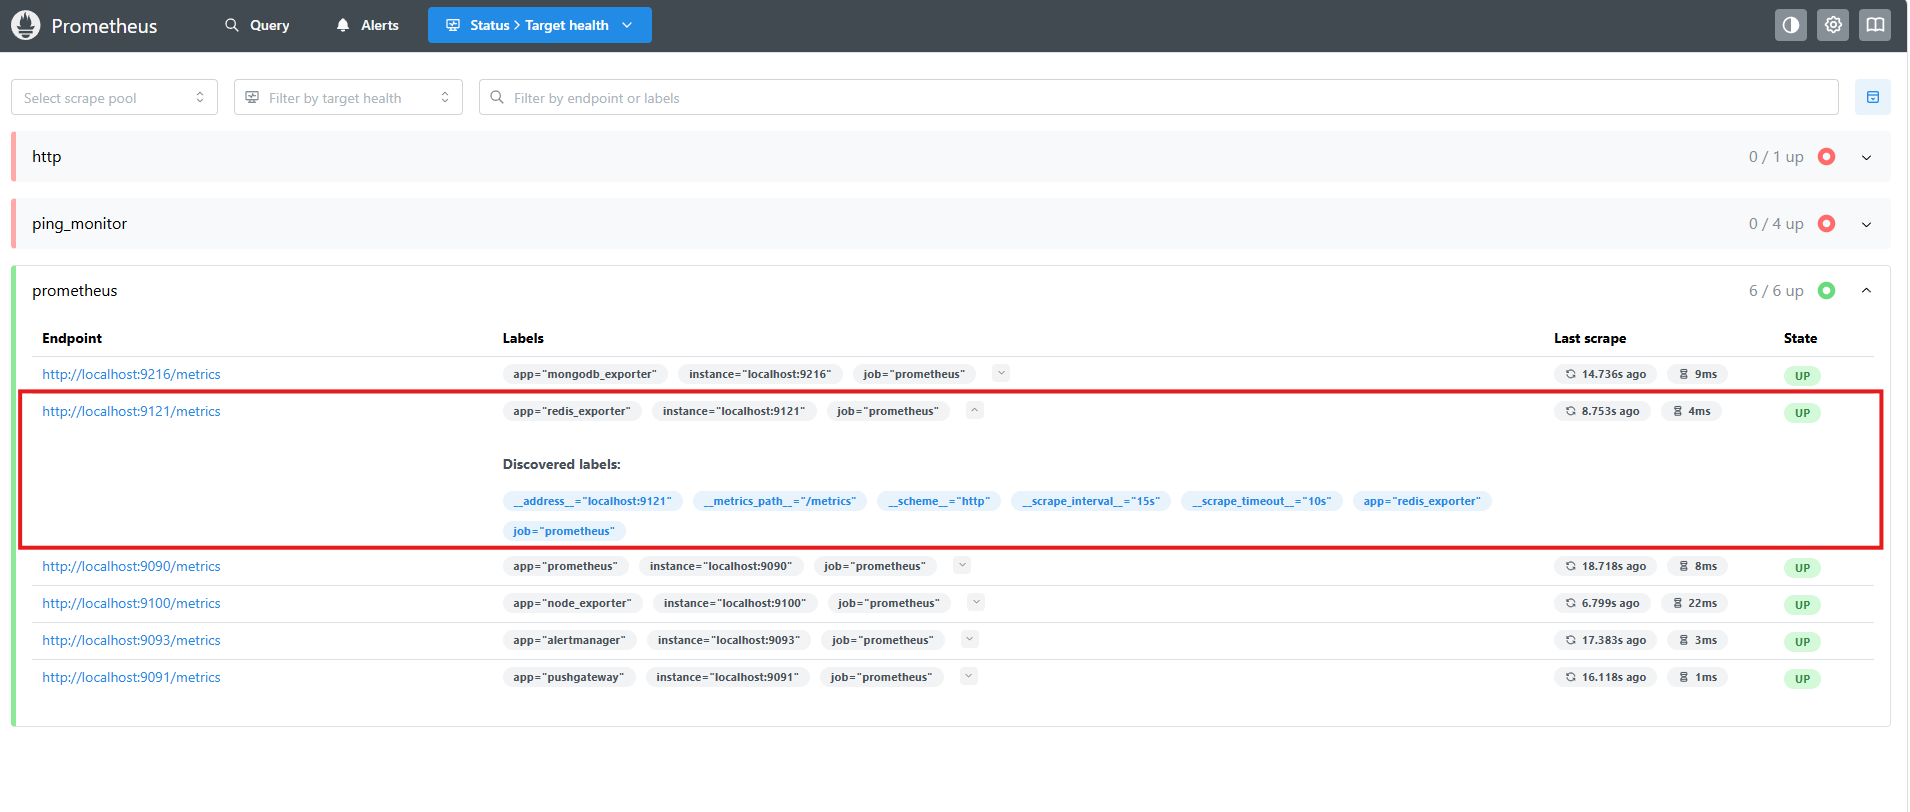
Task: Click the Discovered labels: heading
Action: point(561,464)
